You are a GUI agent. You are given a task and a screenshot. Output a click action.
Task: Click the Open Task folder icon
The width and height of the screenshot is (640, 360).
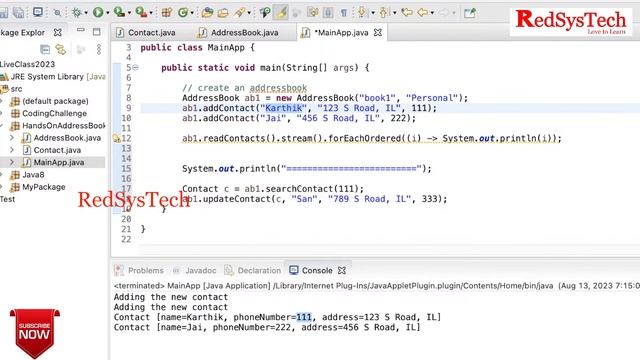tap(223, 13)
